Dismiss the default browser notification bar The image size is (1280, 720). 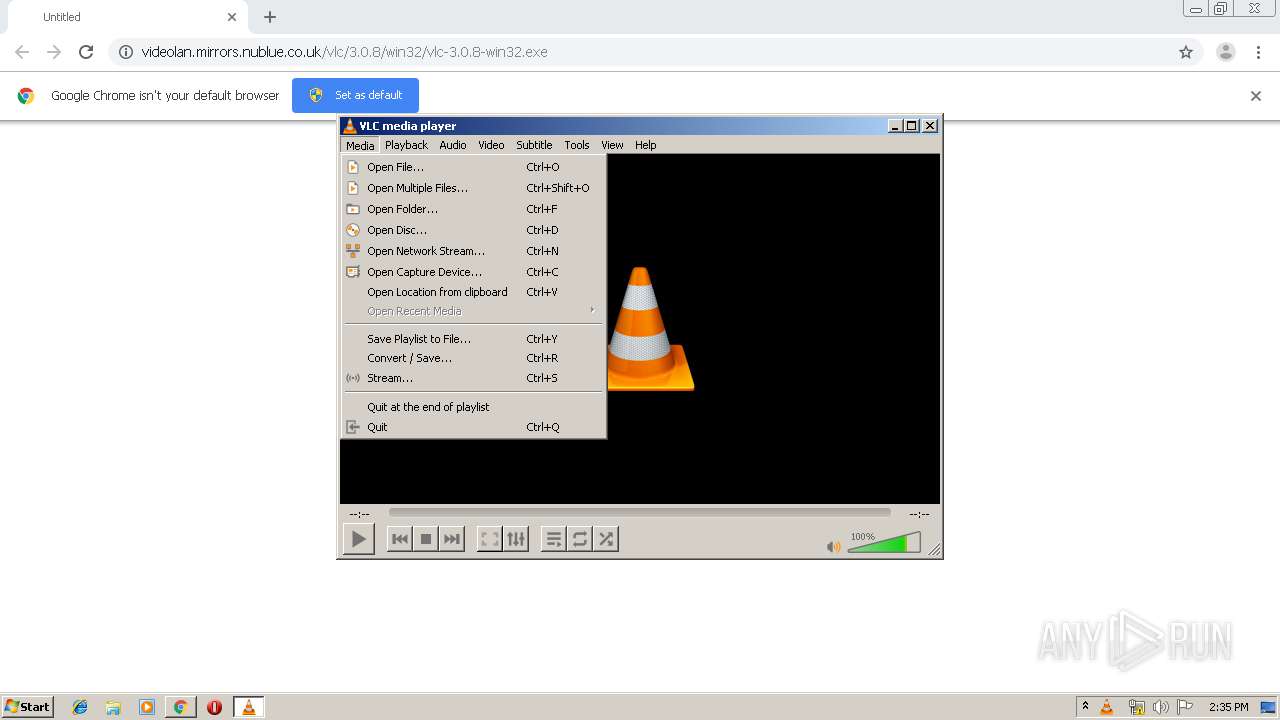[1256, 96]
